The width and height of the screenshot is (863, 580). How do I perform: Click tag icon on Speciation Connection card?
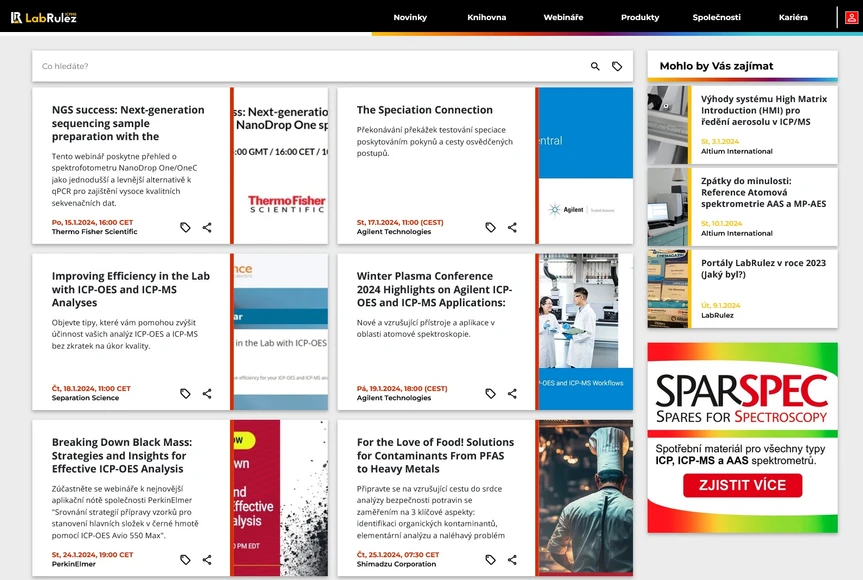click(x=490, y=227)
